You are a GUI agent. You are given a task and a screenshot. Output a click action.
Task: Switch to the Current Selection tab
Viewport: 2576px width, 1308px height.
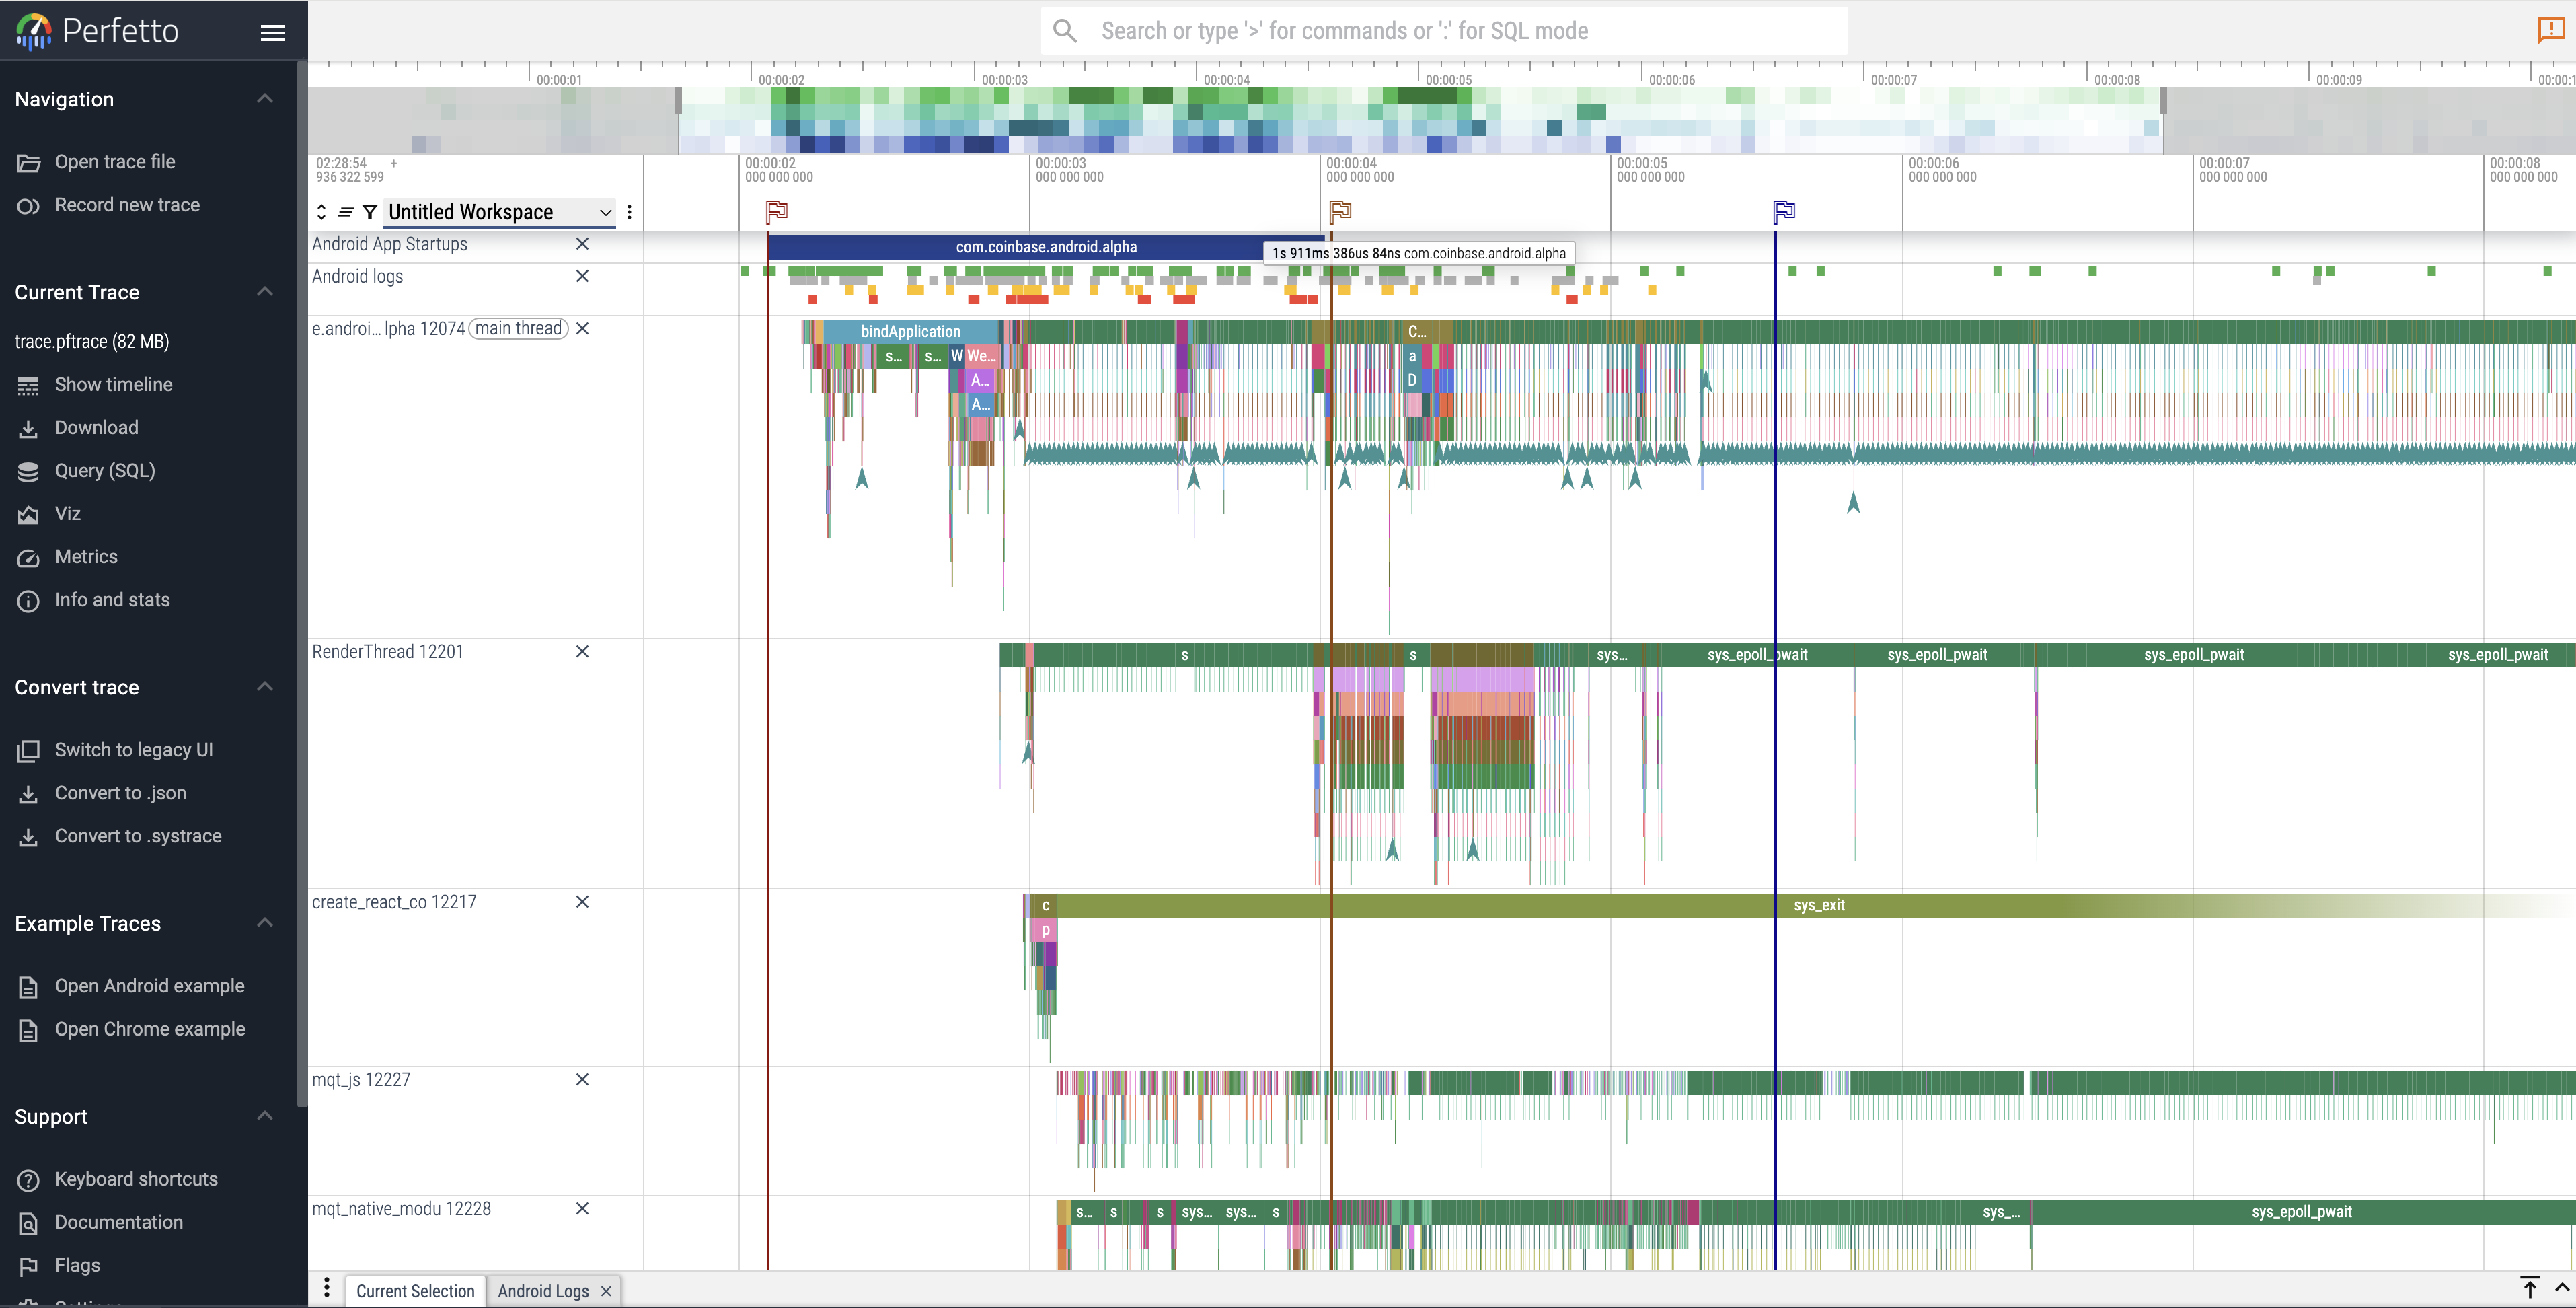click(415, 1291)
